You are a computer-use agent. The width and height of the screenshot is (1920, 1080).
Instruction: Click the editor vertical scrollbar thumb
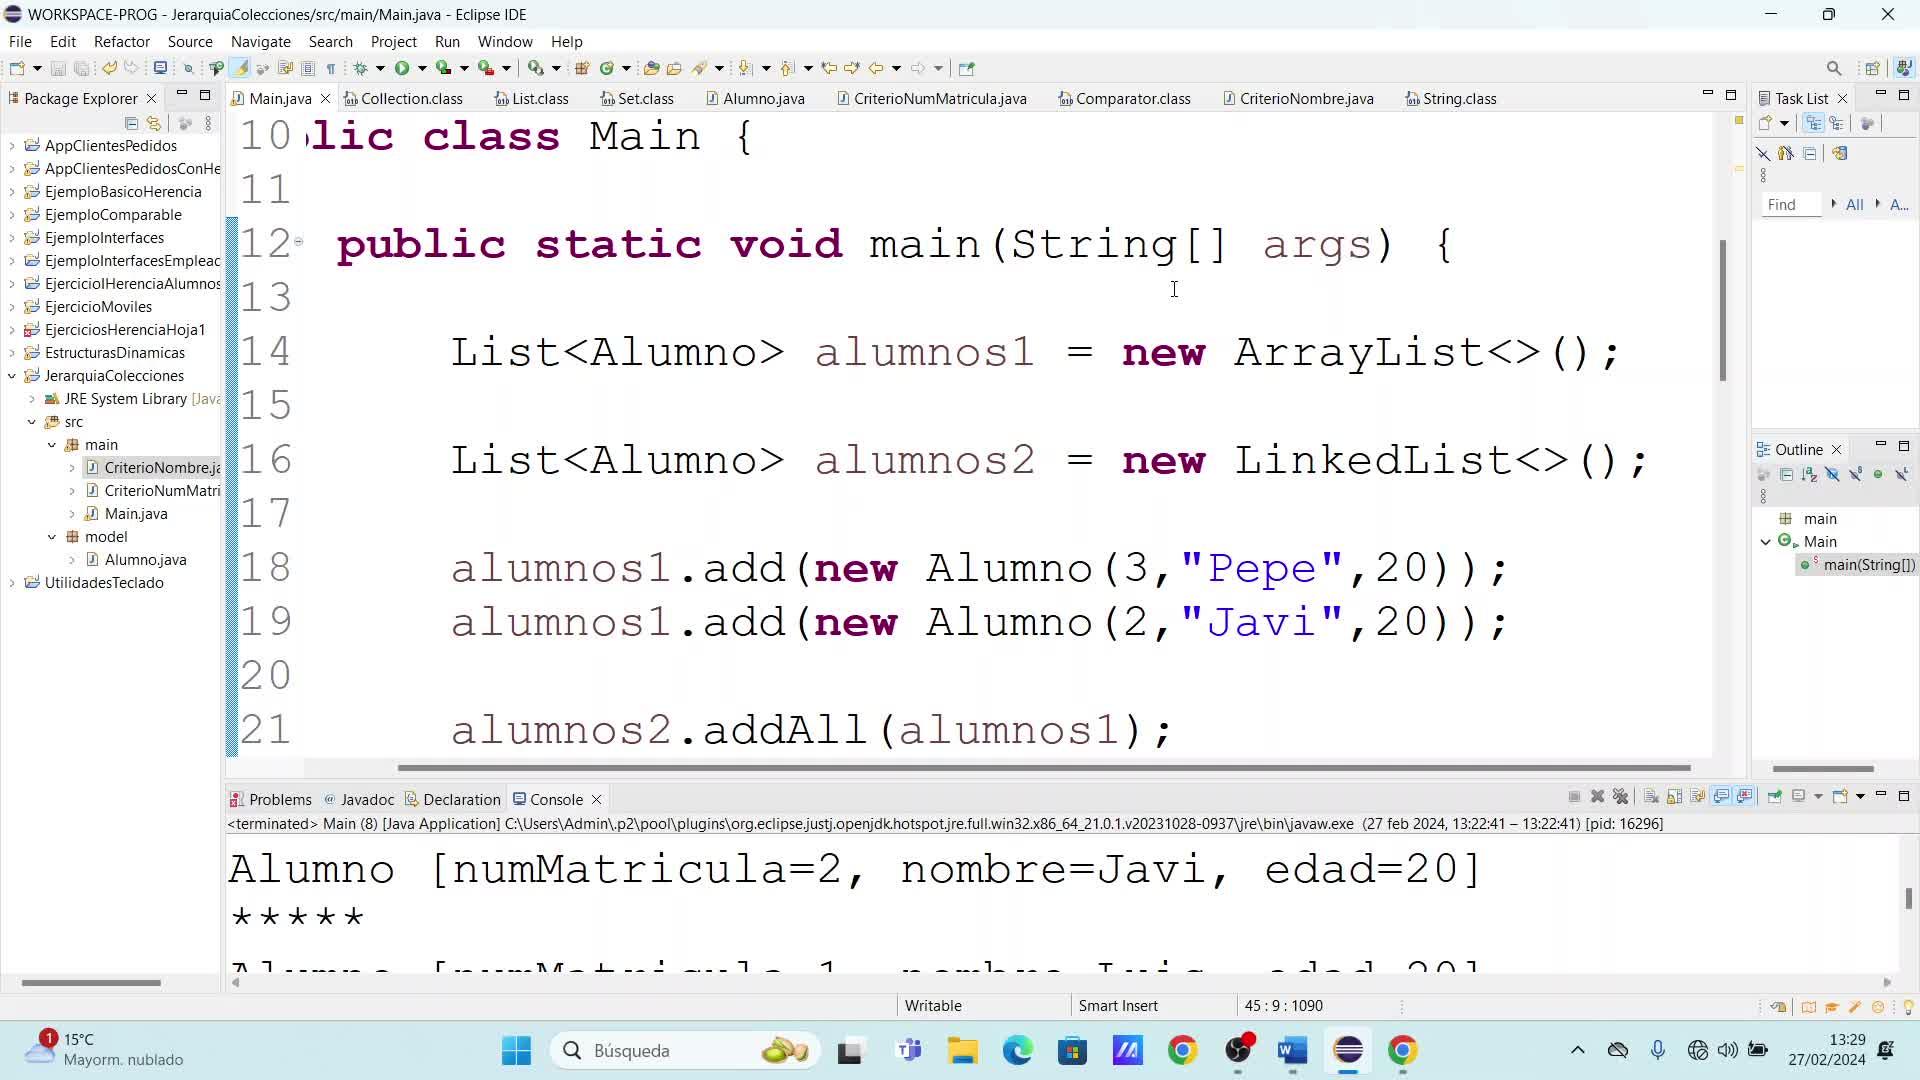[1722, 310]
